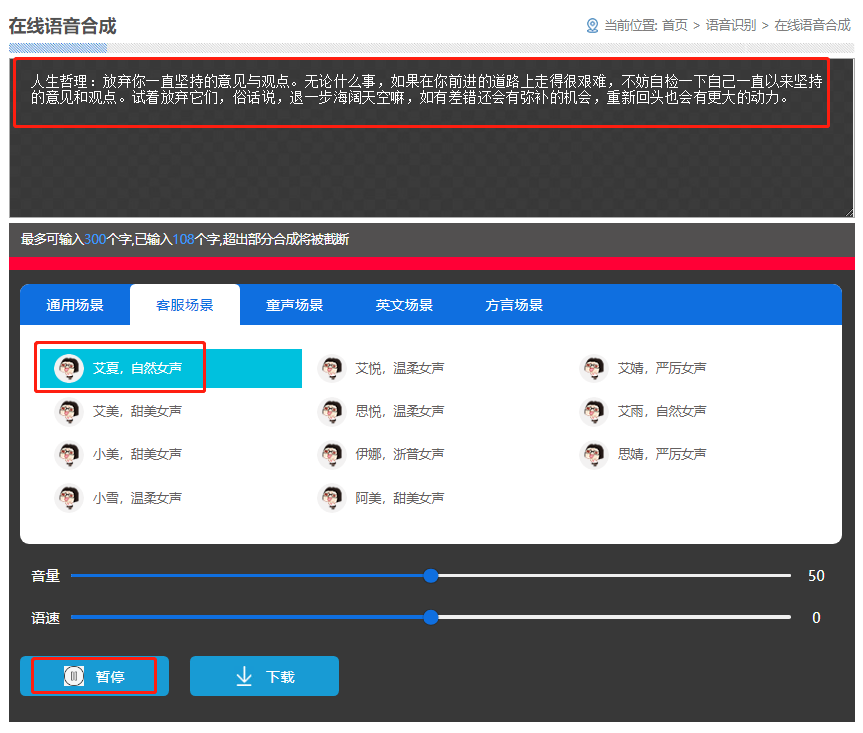Click the 音量 value 50
The image size is (863, 733).
816,576
